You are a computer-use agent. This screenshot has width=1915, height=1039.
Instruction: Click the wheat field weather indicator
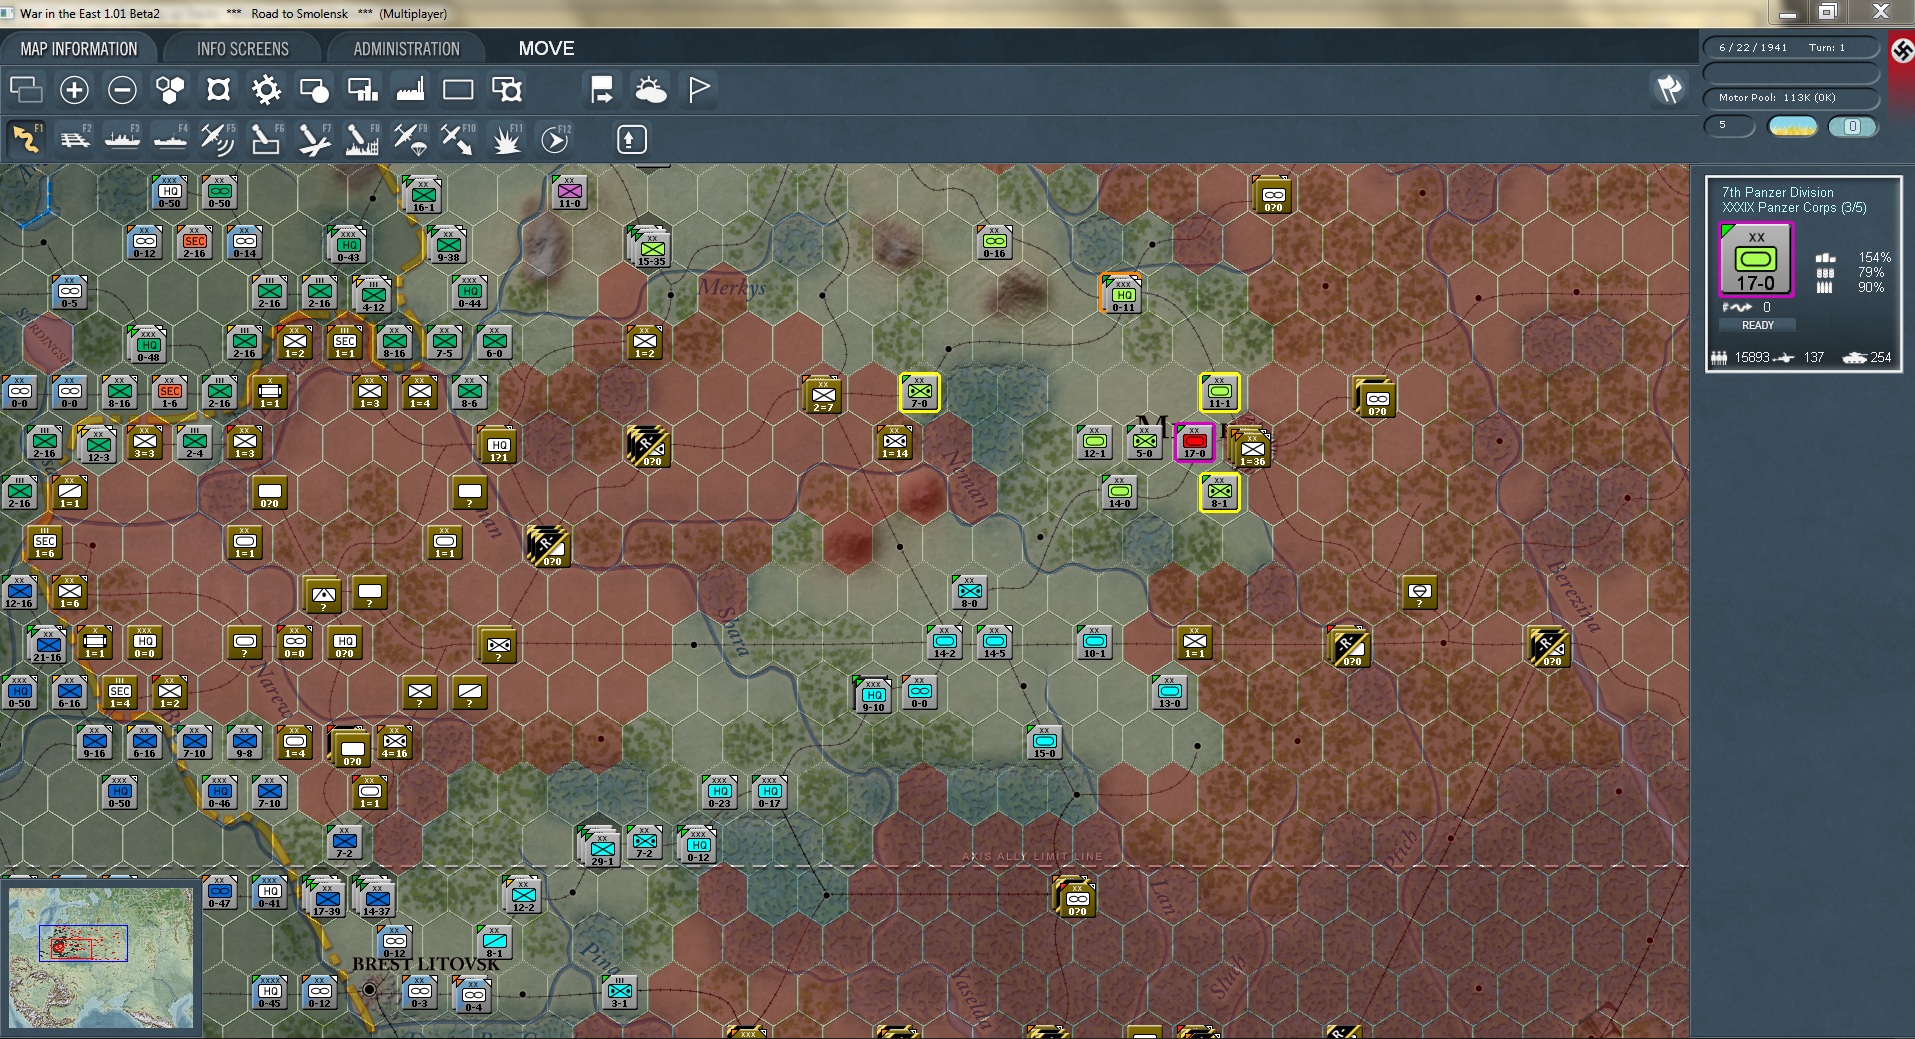(1793, 126)
